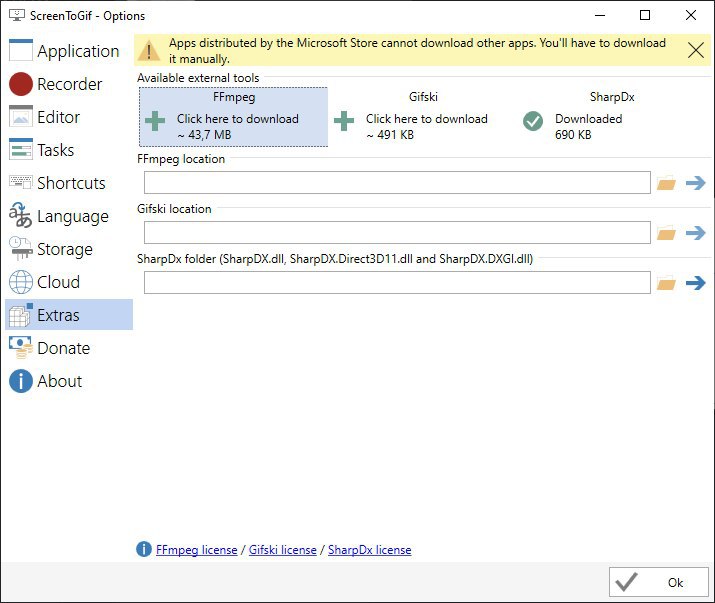Browse folder for Gifski location
Image resolution: width=715 pixels, height=603 pixels.
[x=666, y=234]
